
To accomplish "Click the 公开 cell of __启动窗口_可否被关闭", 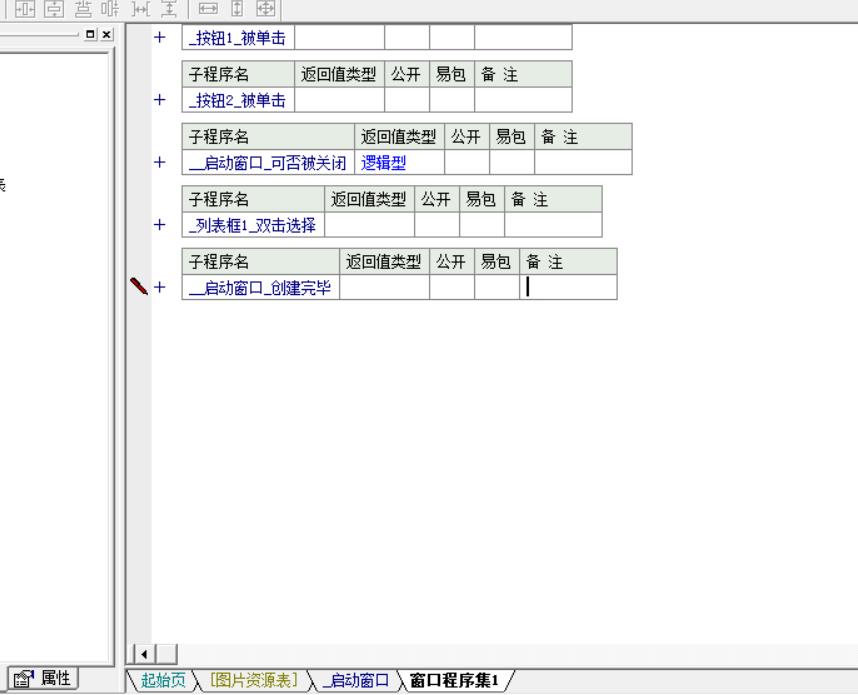I will tap(467, 163).
